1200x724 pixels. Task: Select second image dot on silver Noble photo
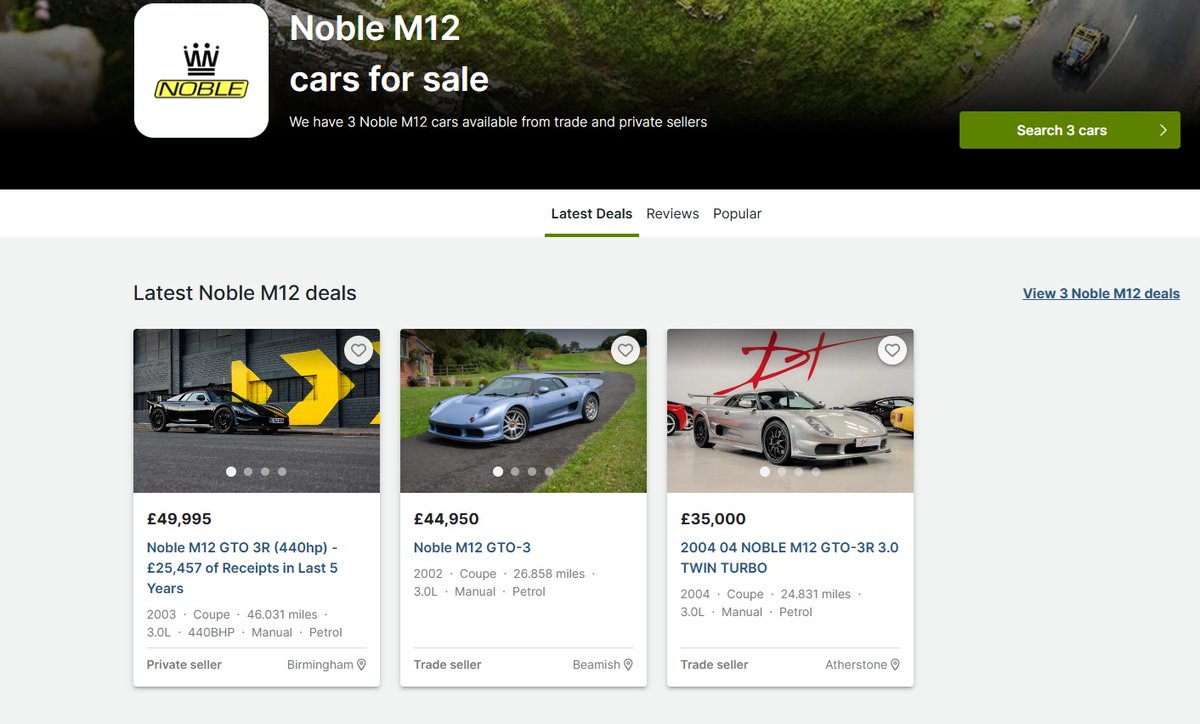point(782,471)
